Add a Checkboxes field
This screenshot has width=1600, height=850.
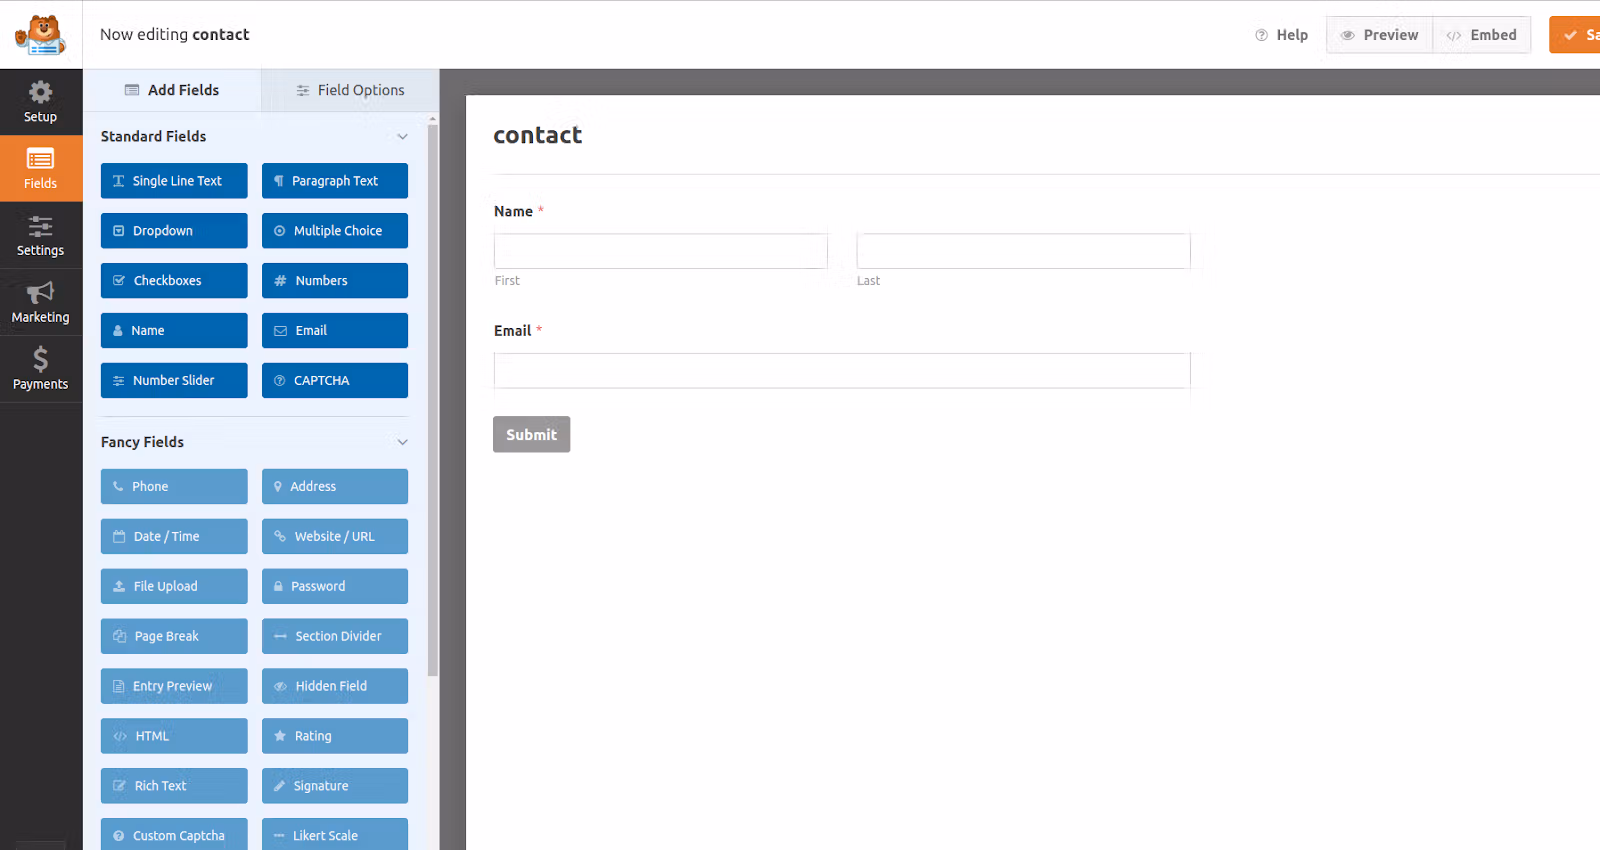point(174,281)
